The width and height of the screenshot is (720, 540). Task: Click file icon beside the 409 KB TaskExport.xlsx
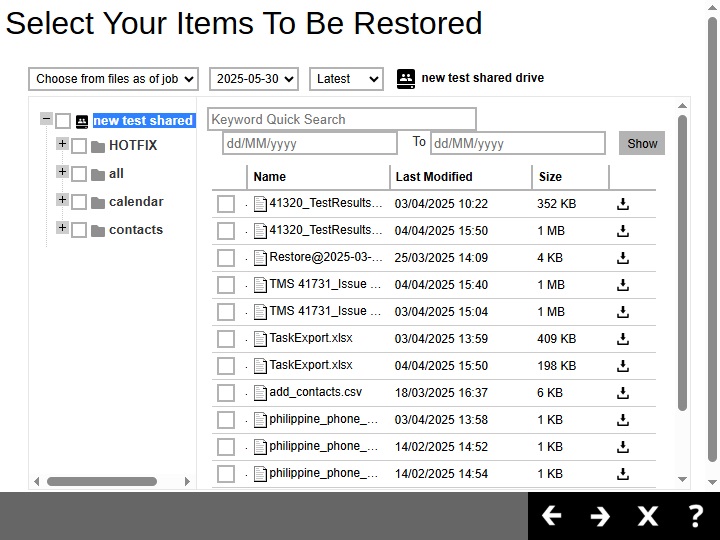coord(260,339)
